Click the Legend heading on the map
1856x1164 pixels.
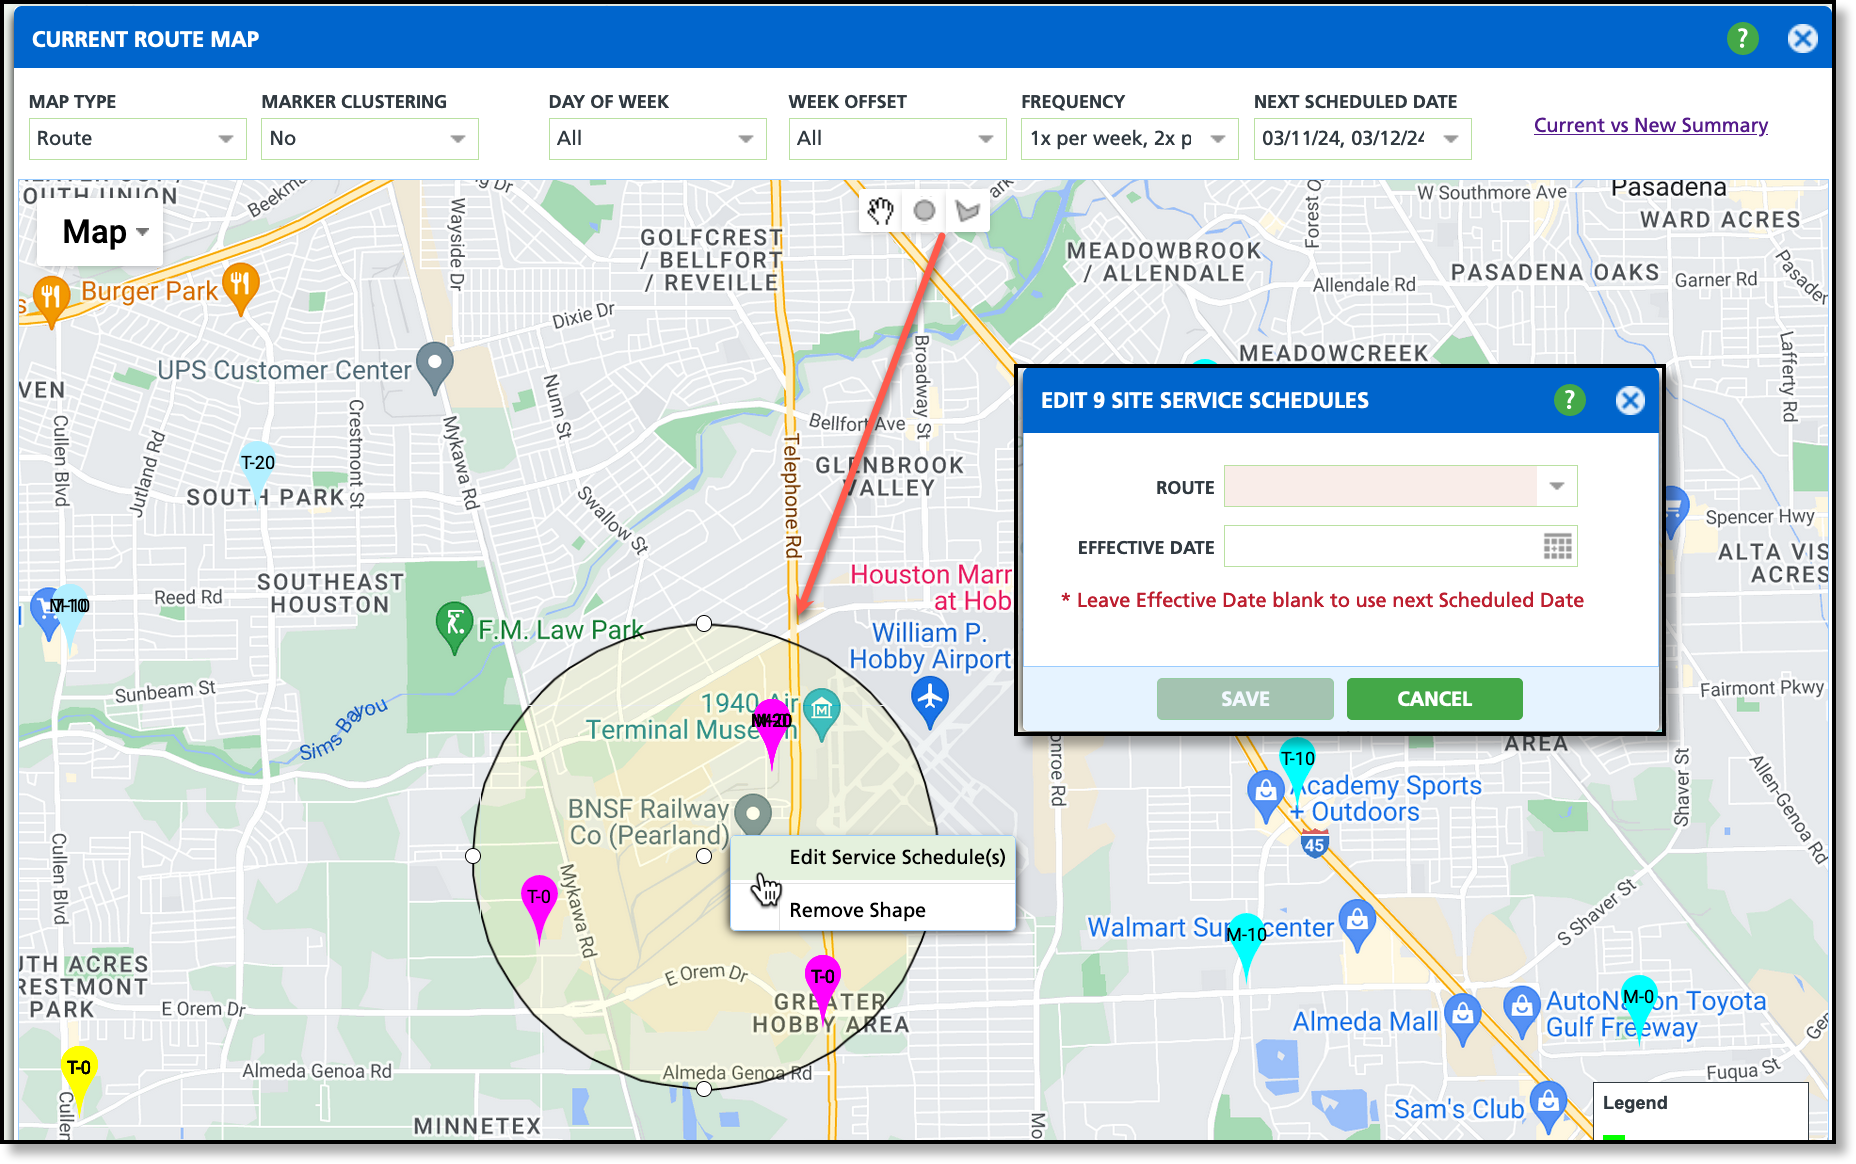tap(1635, 1103)
